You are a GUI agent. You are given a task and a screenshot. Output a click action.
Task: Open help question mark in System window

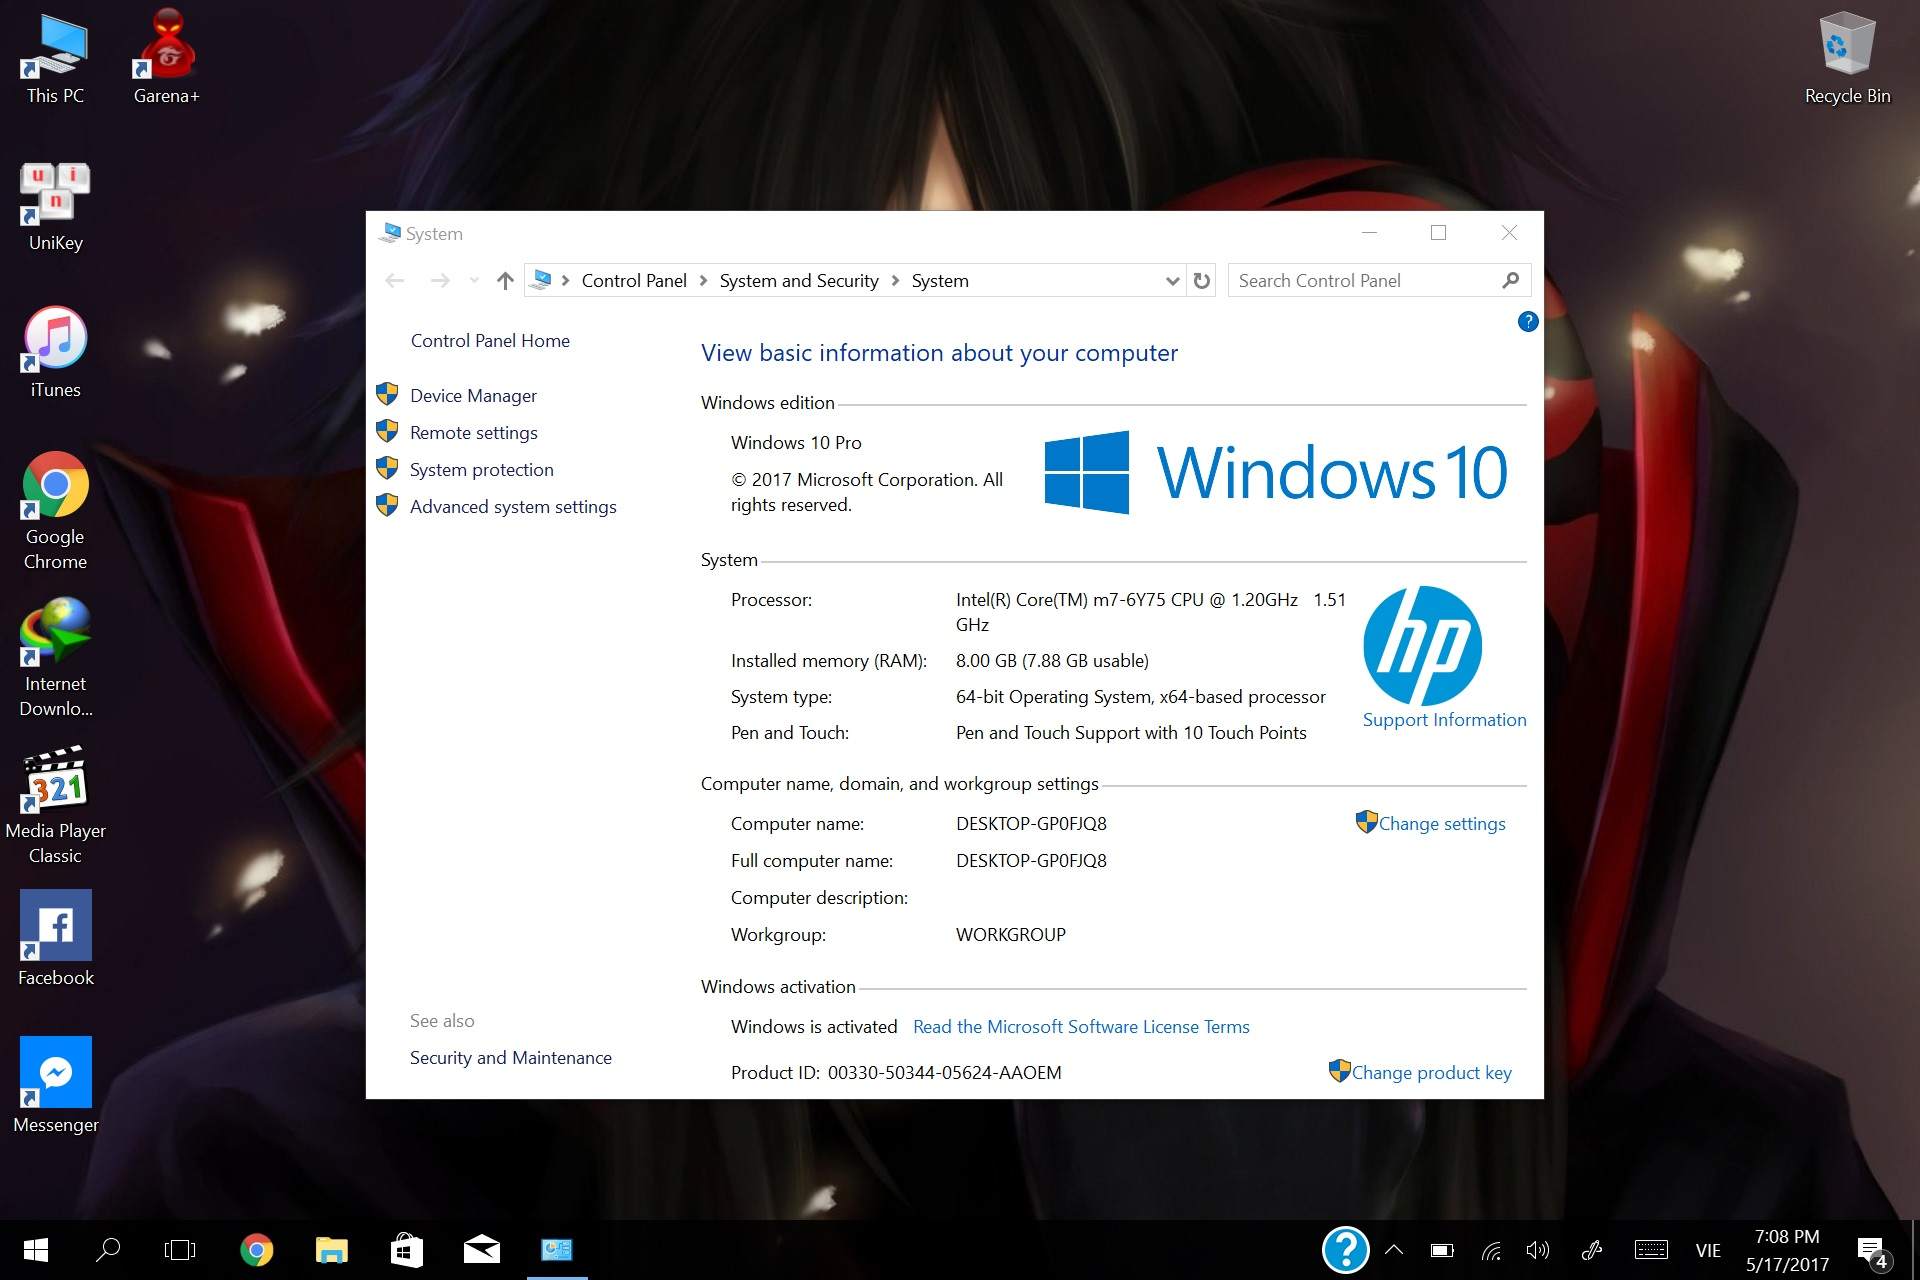click(1527, 322)
